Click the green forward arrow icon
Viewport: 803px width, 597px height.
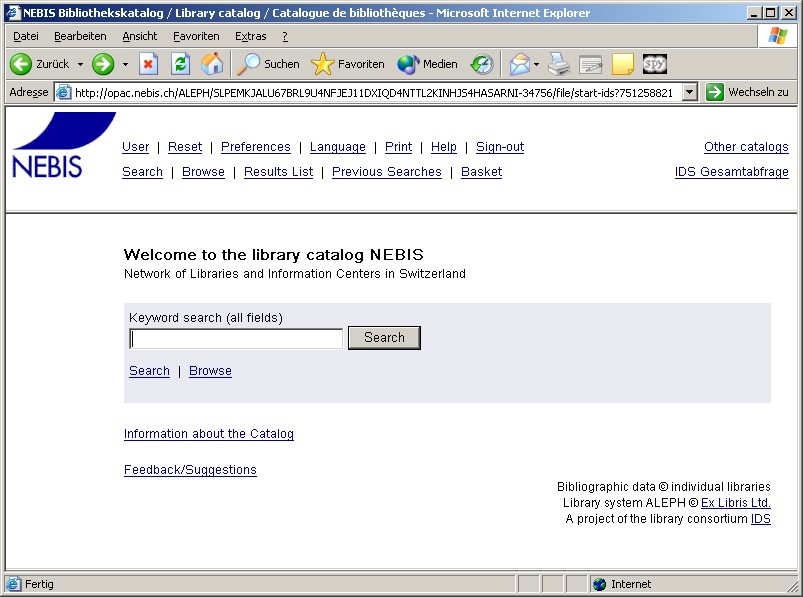[102, 64]
